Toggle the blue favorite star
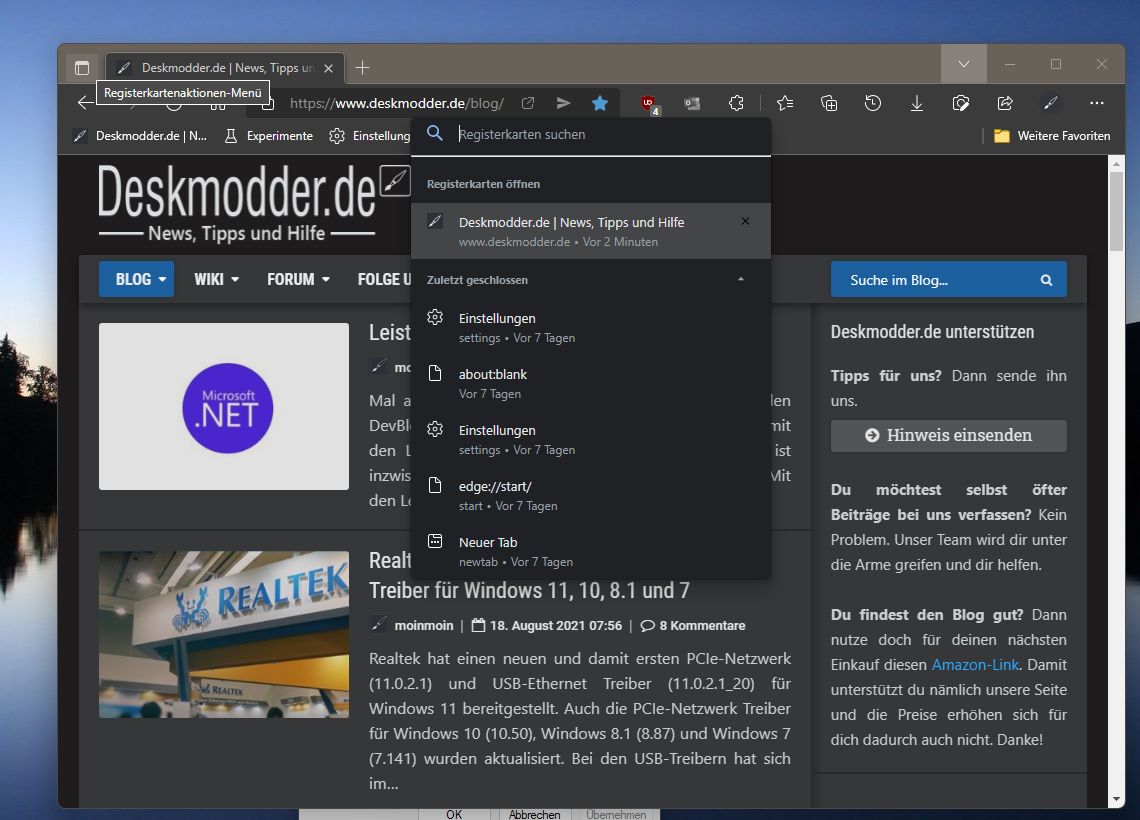The width and height of the screenshot is (1140, 820). coord(600,103)
